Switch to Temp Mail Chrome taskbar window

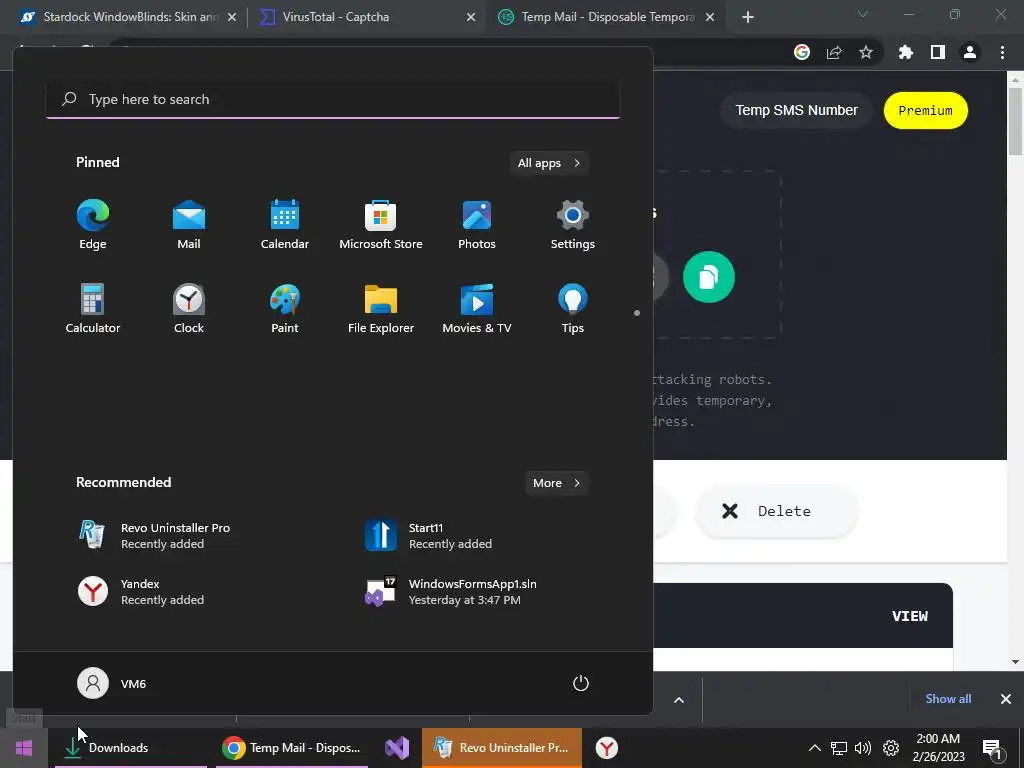pos(292,748)
